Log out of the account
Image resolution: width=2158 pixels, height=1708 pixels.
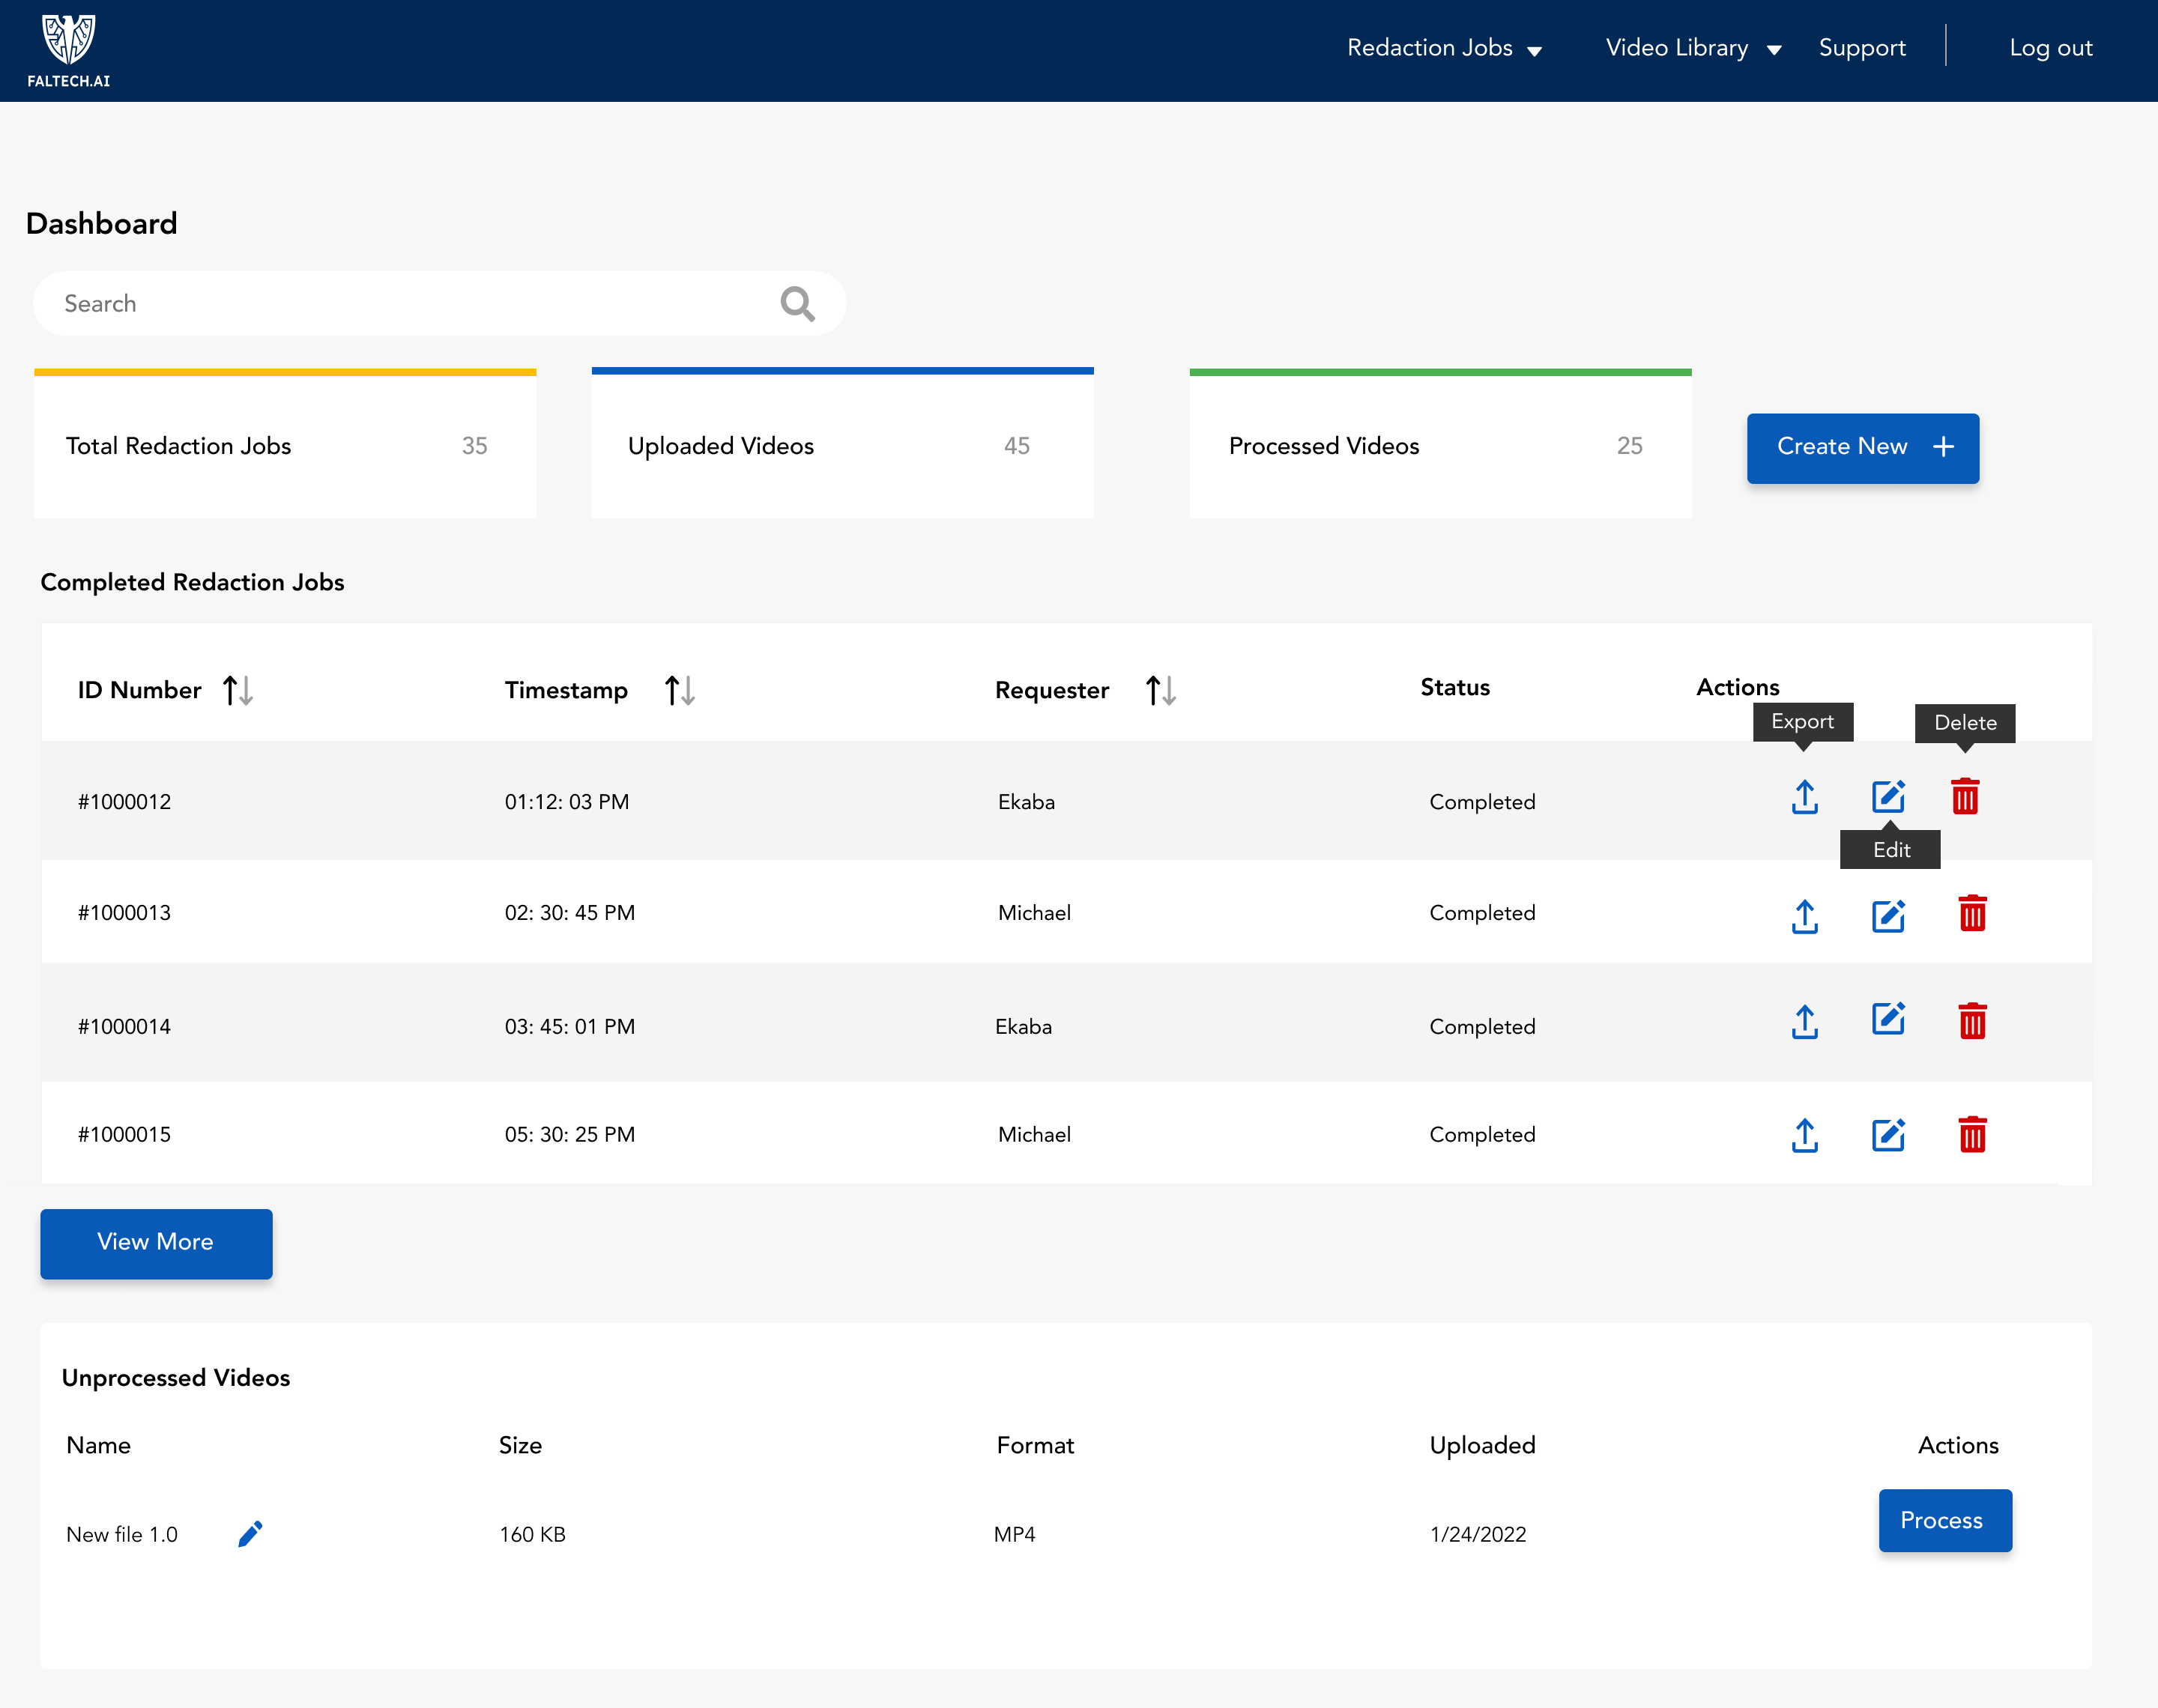point(2051,48)
